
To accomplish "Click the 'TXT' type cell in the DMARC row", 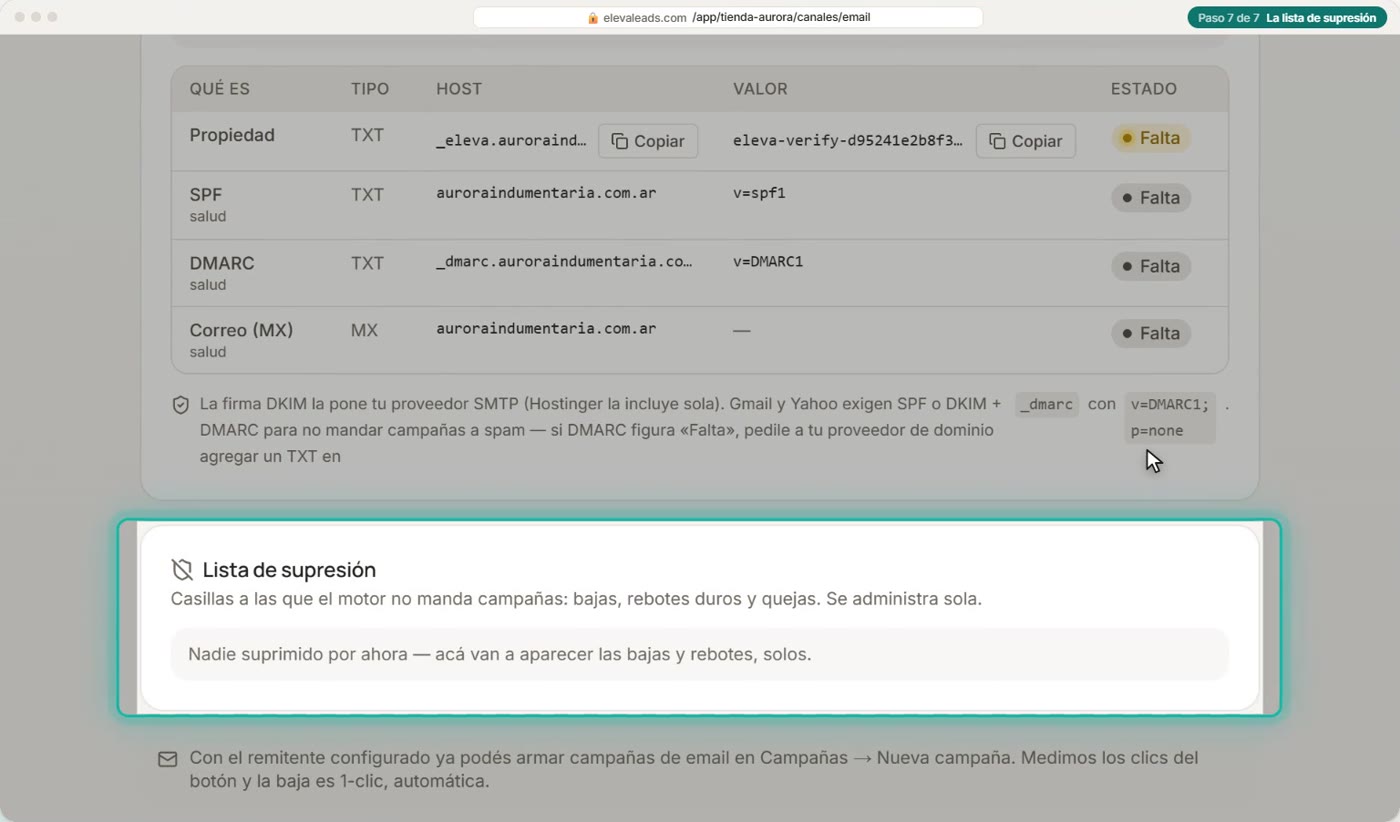I will pos(367,262).
